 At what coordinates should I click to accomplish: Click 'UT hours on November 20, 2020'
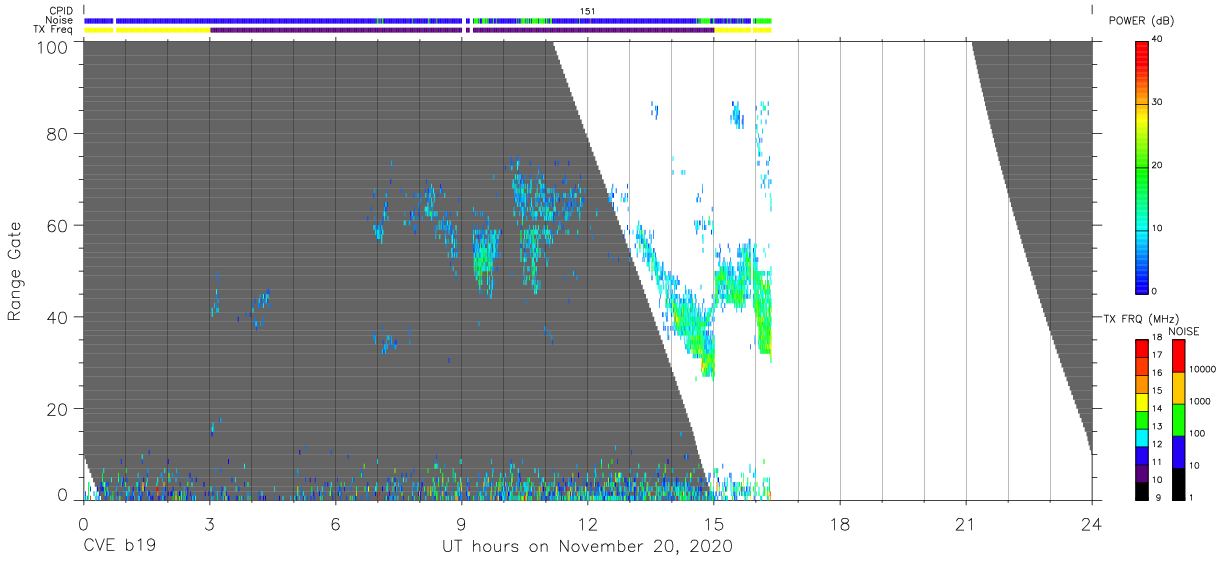587,547
